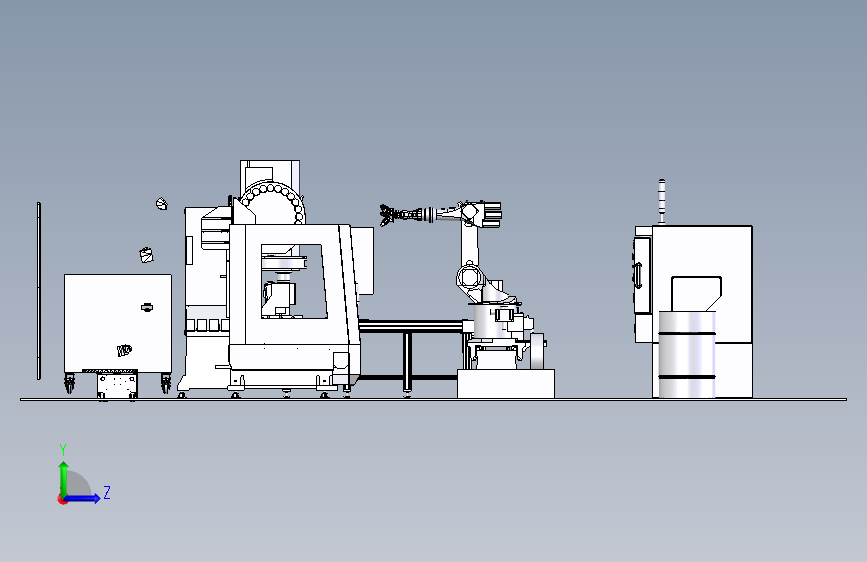Select the door handle on the right machine
The image size is (867, 562).
[637, 275]
